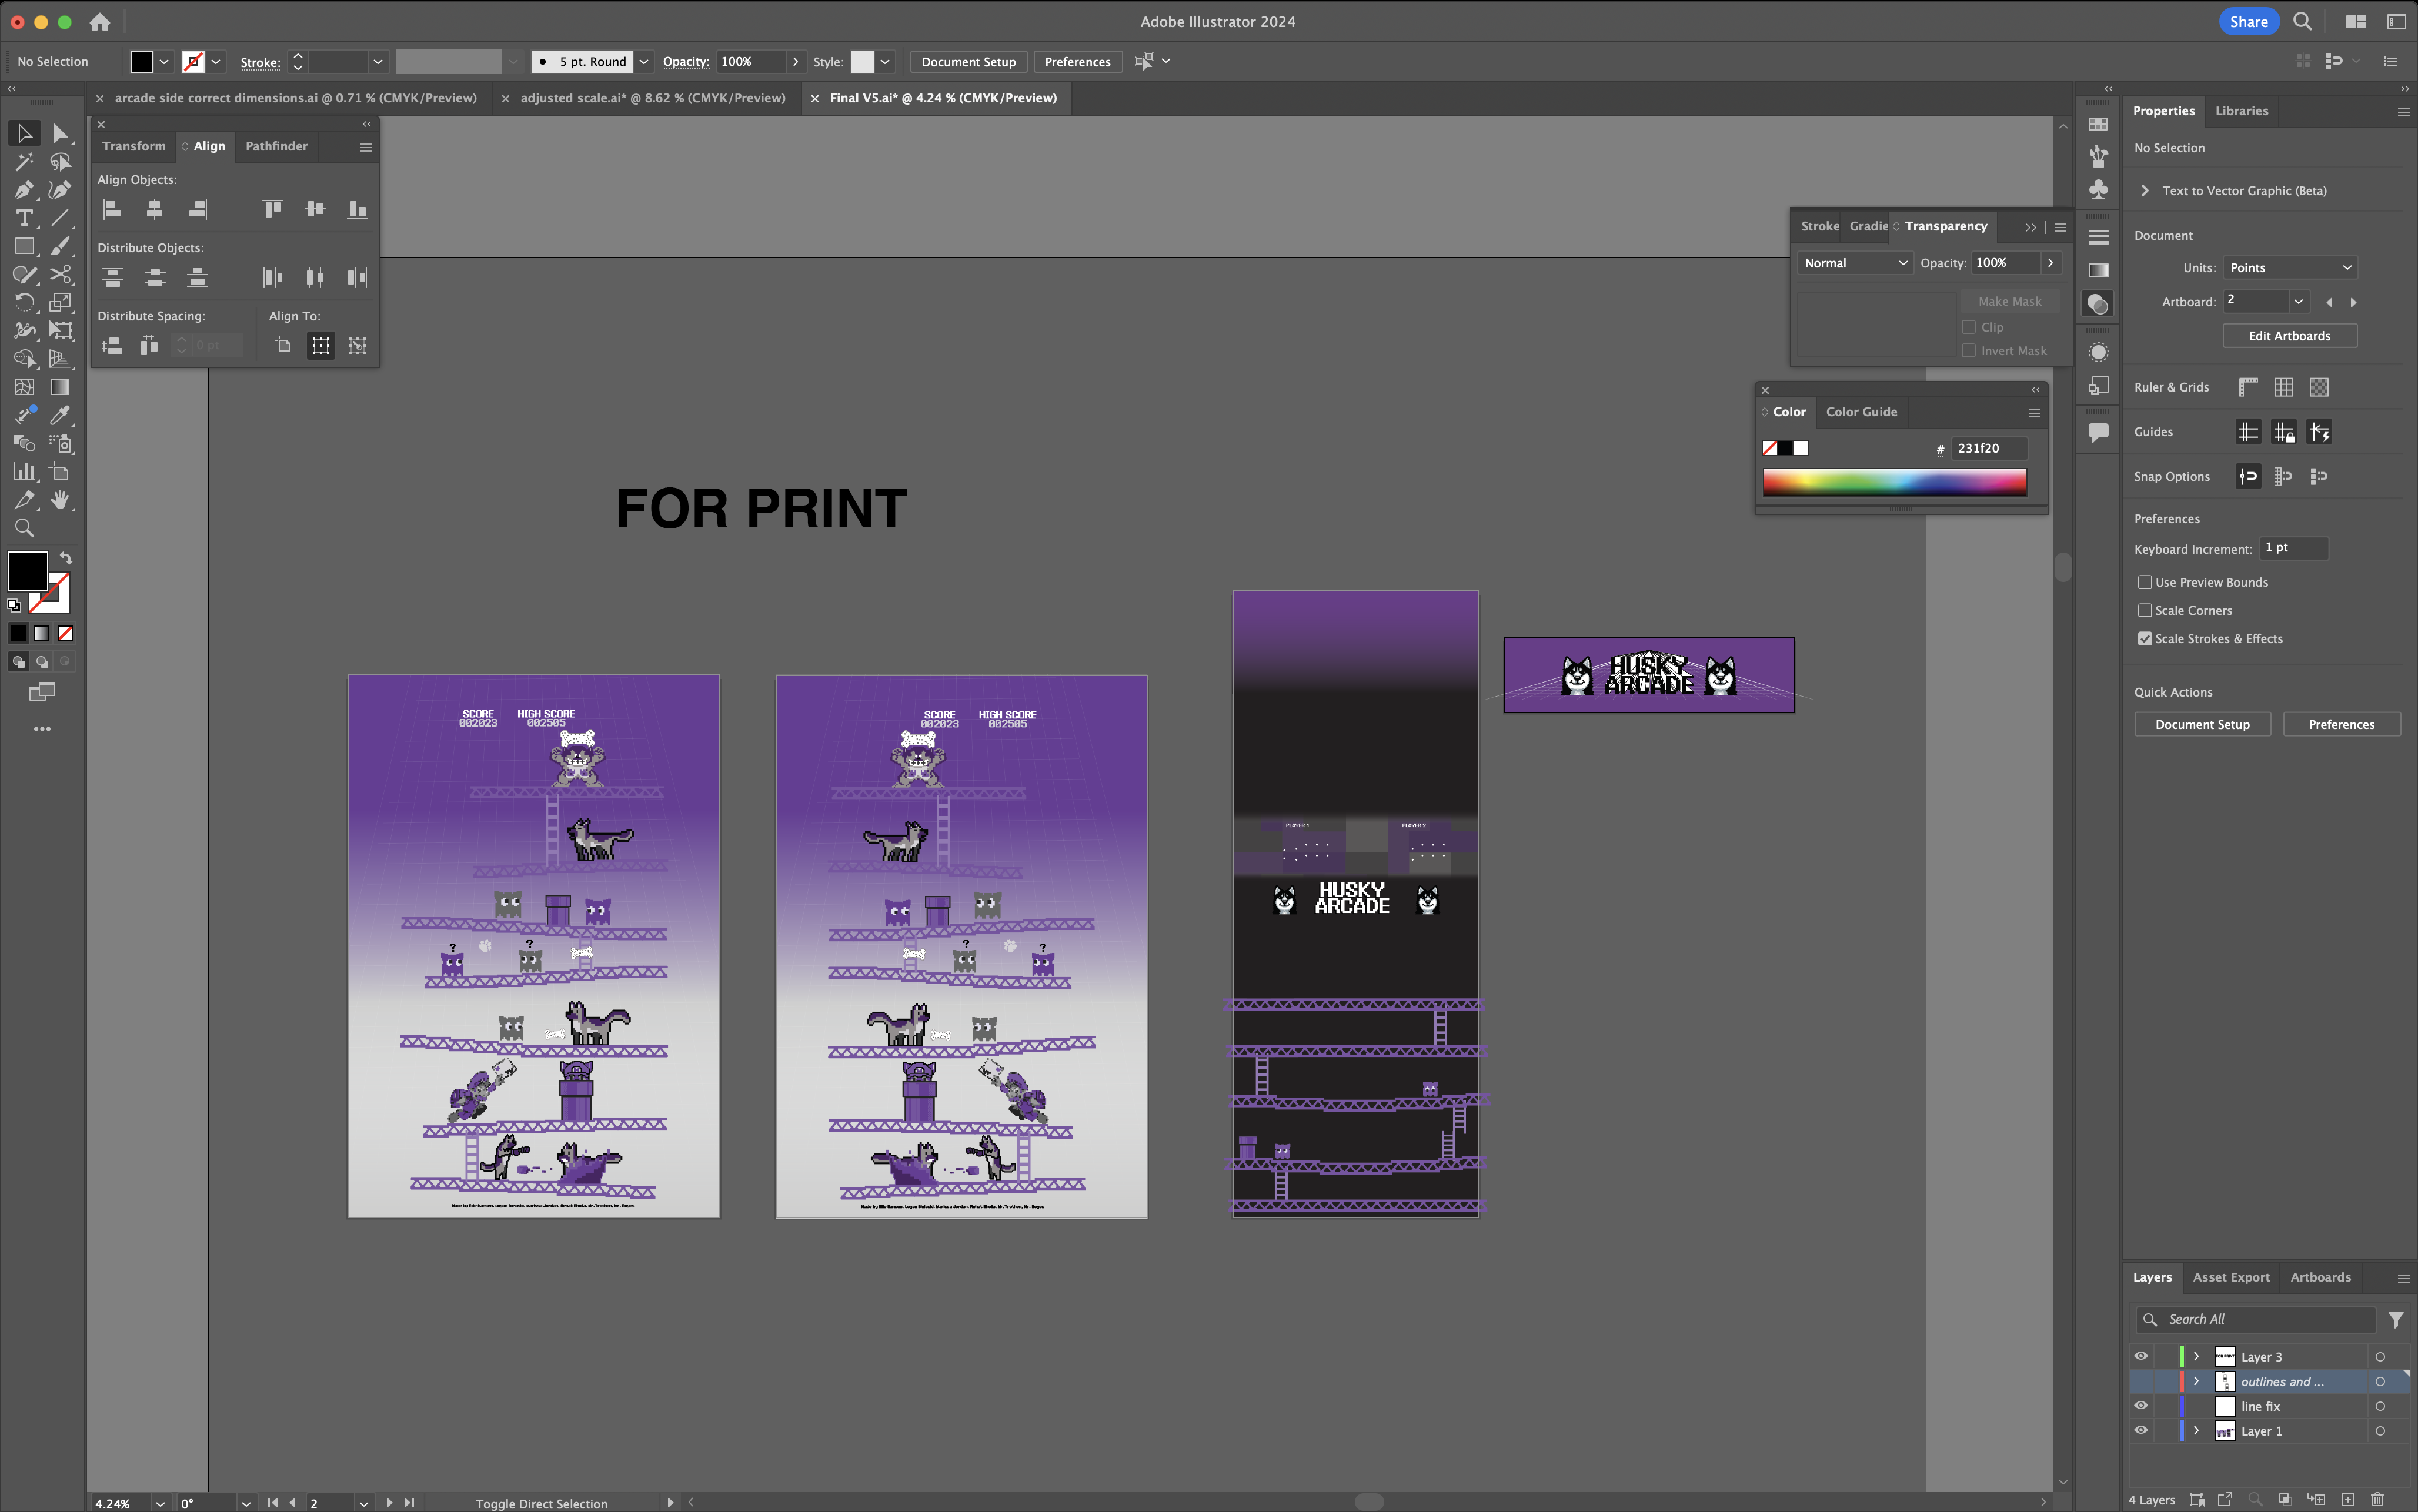Select the Pen tool in toolbar
This screenshot has width=2418, height=1512.
pyautogui.click(x=23, y=188)
